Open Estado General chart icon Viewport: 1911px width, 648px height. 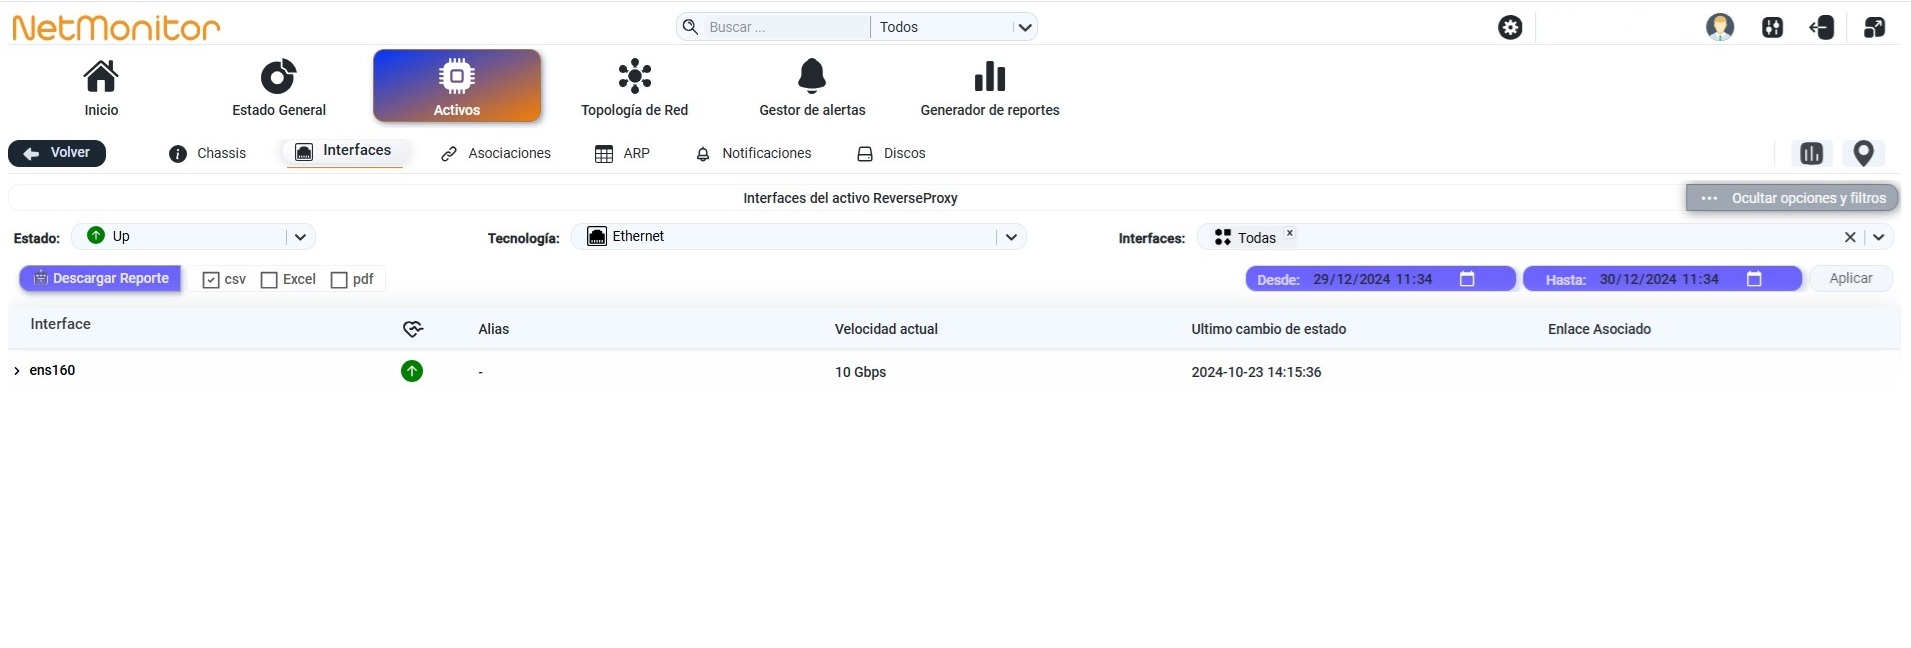pos(279,76)
